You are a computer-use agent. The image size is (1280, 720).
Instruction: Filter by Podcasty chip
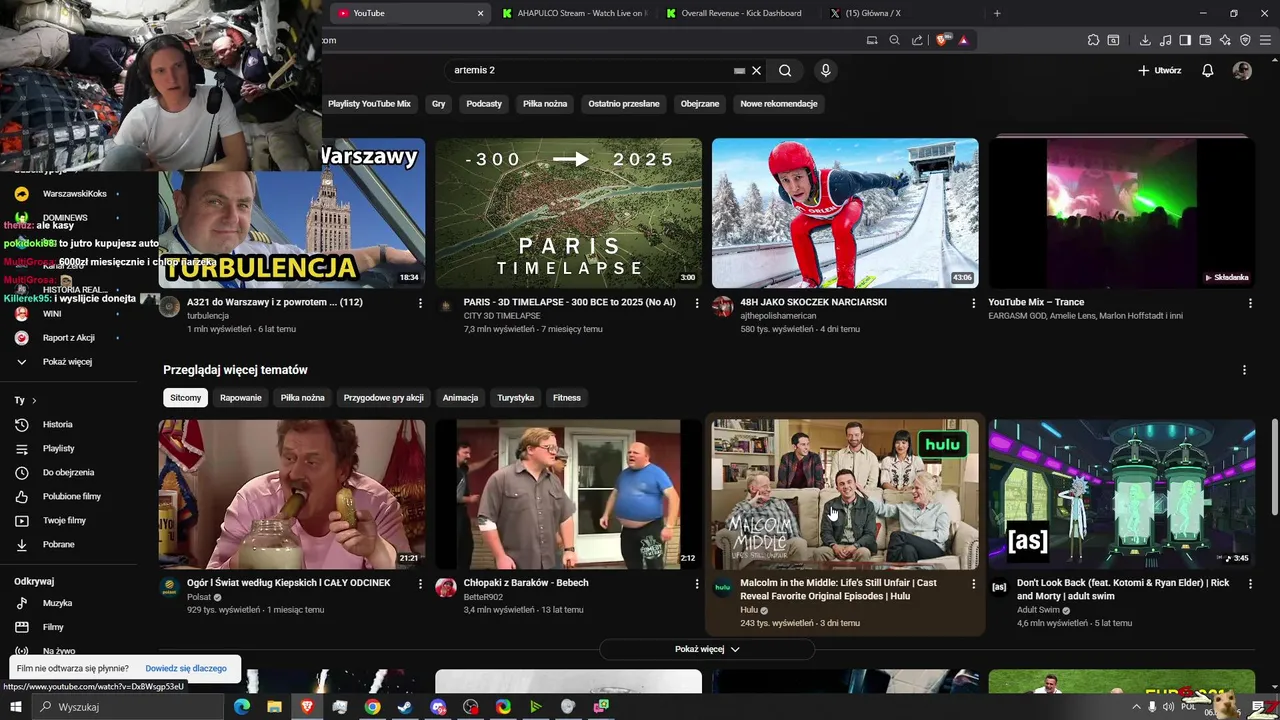(x=484, y=104)
